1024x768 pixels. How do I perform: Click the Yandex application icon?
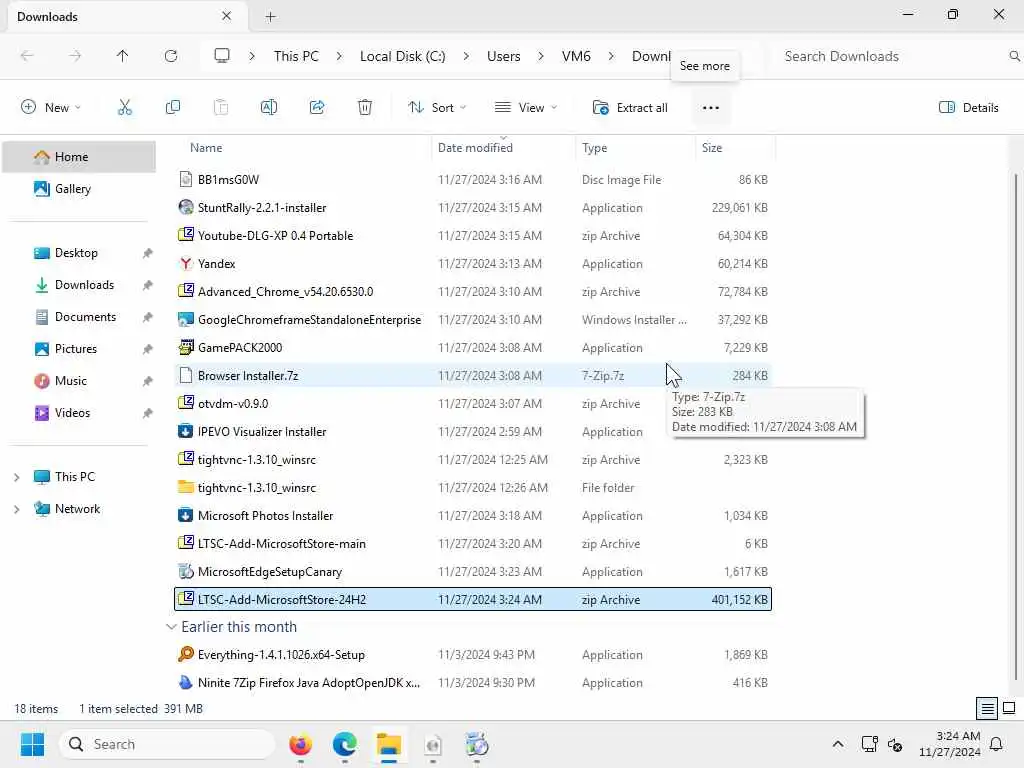click(185, 264)
